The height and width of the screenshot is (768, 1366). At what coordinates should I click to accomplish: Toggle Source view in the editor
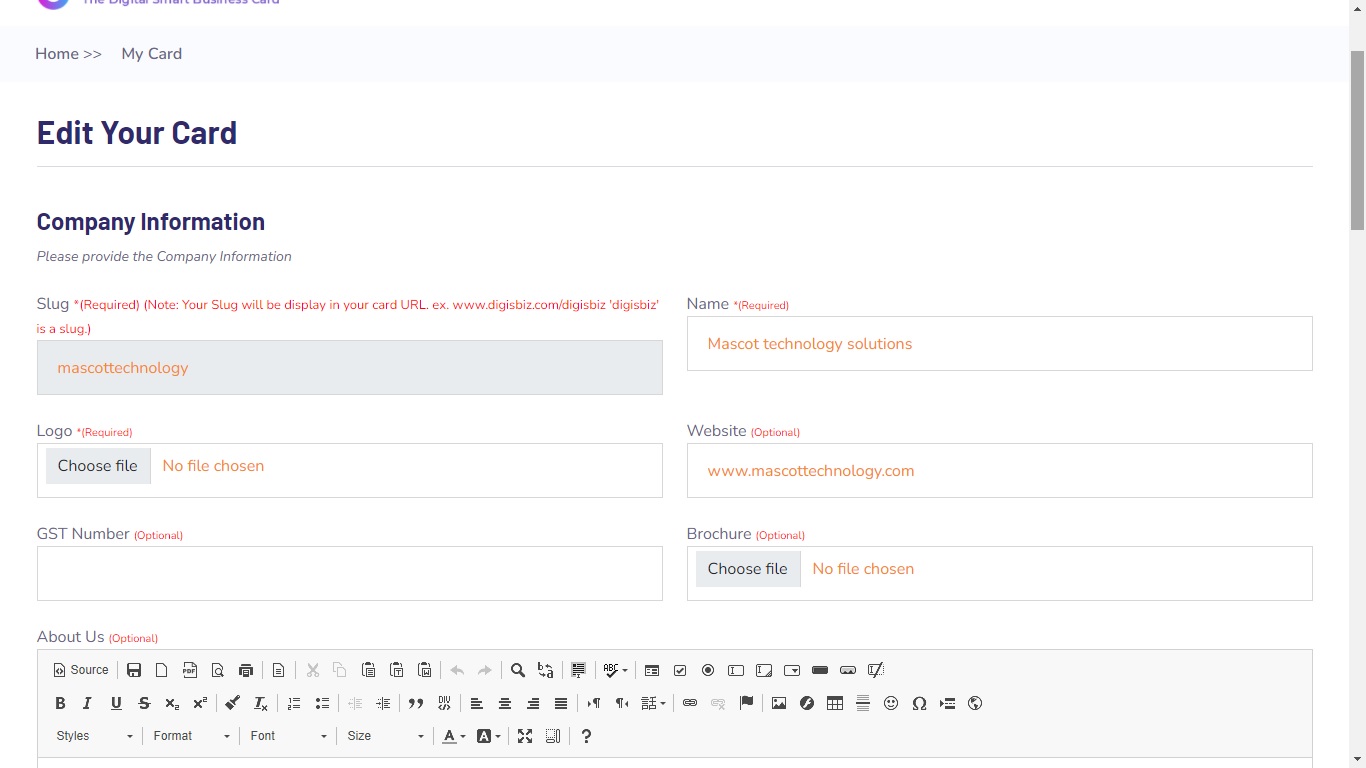tap(81, 670)
